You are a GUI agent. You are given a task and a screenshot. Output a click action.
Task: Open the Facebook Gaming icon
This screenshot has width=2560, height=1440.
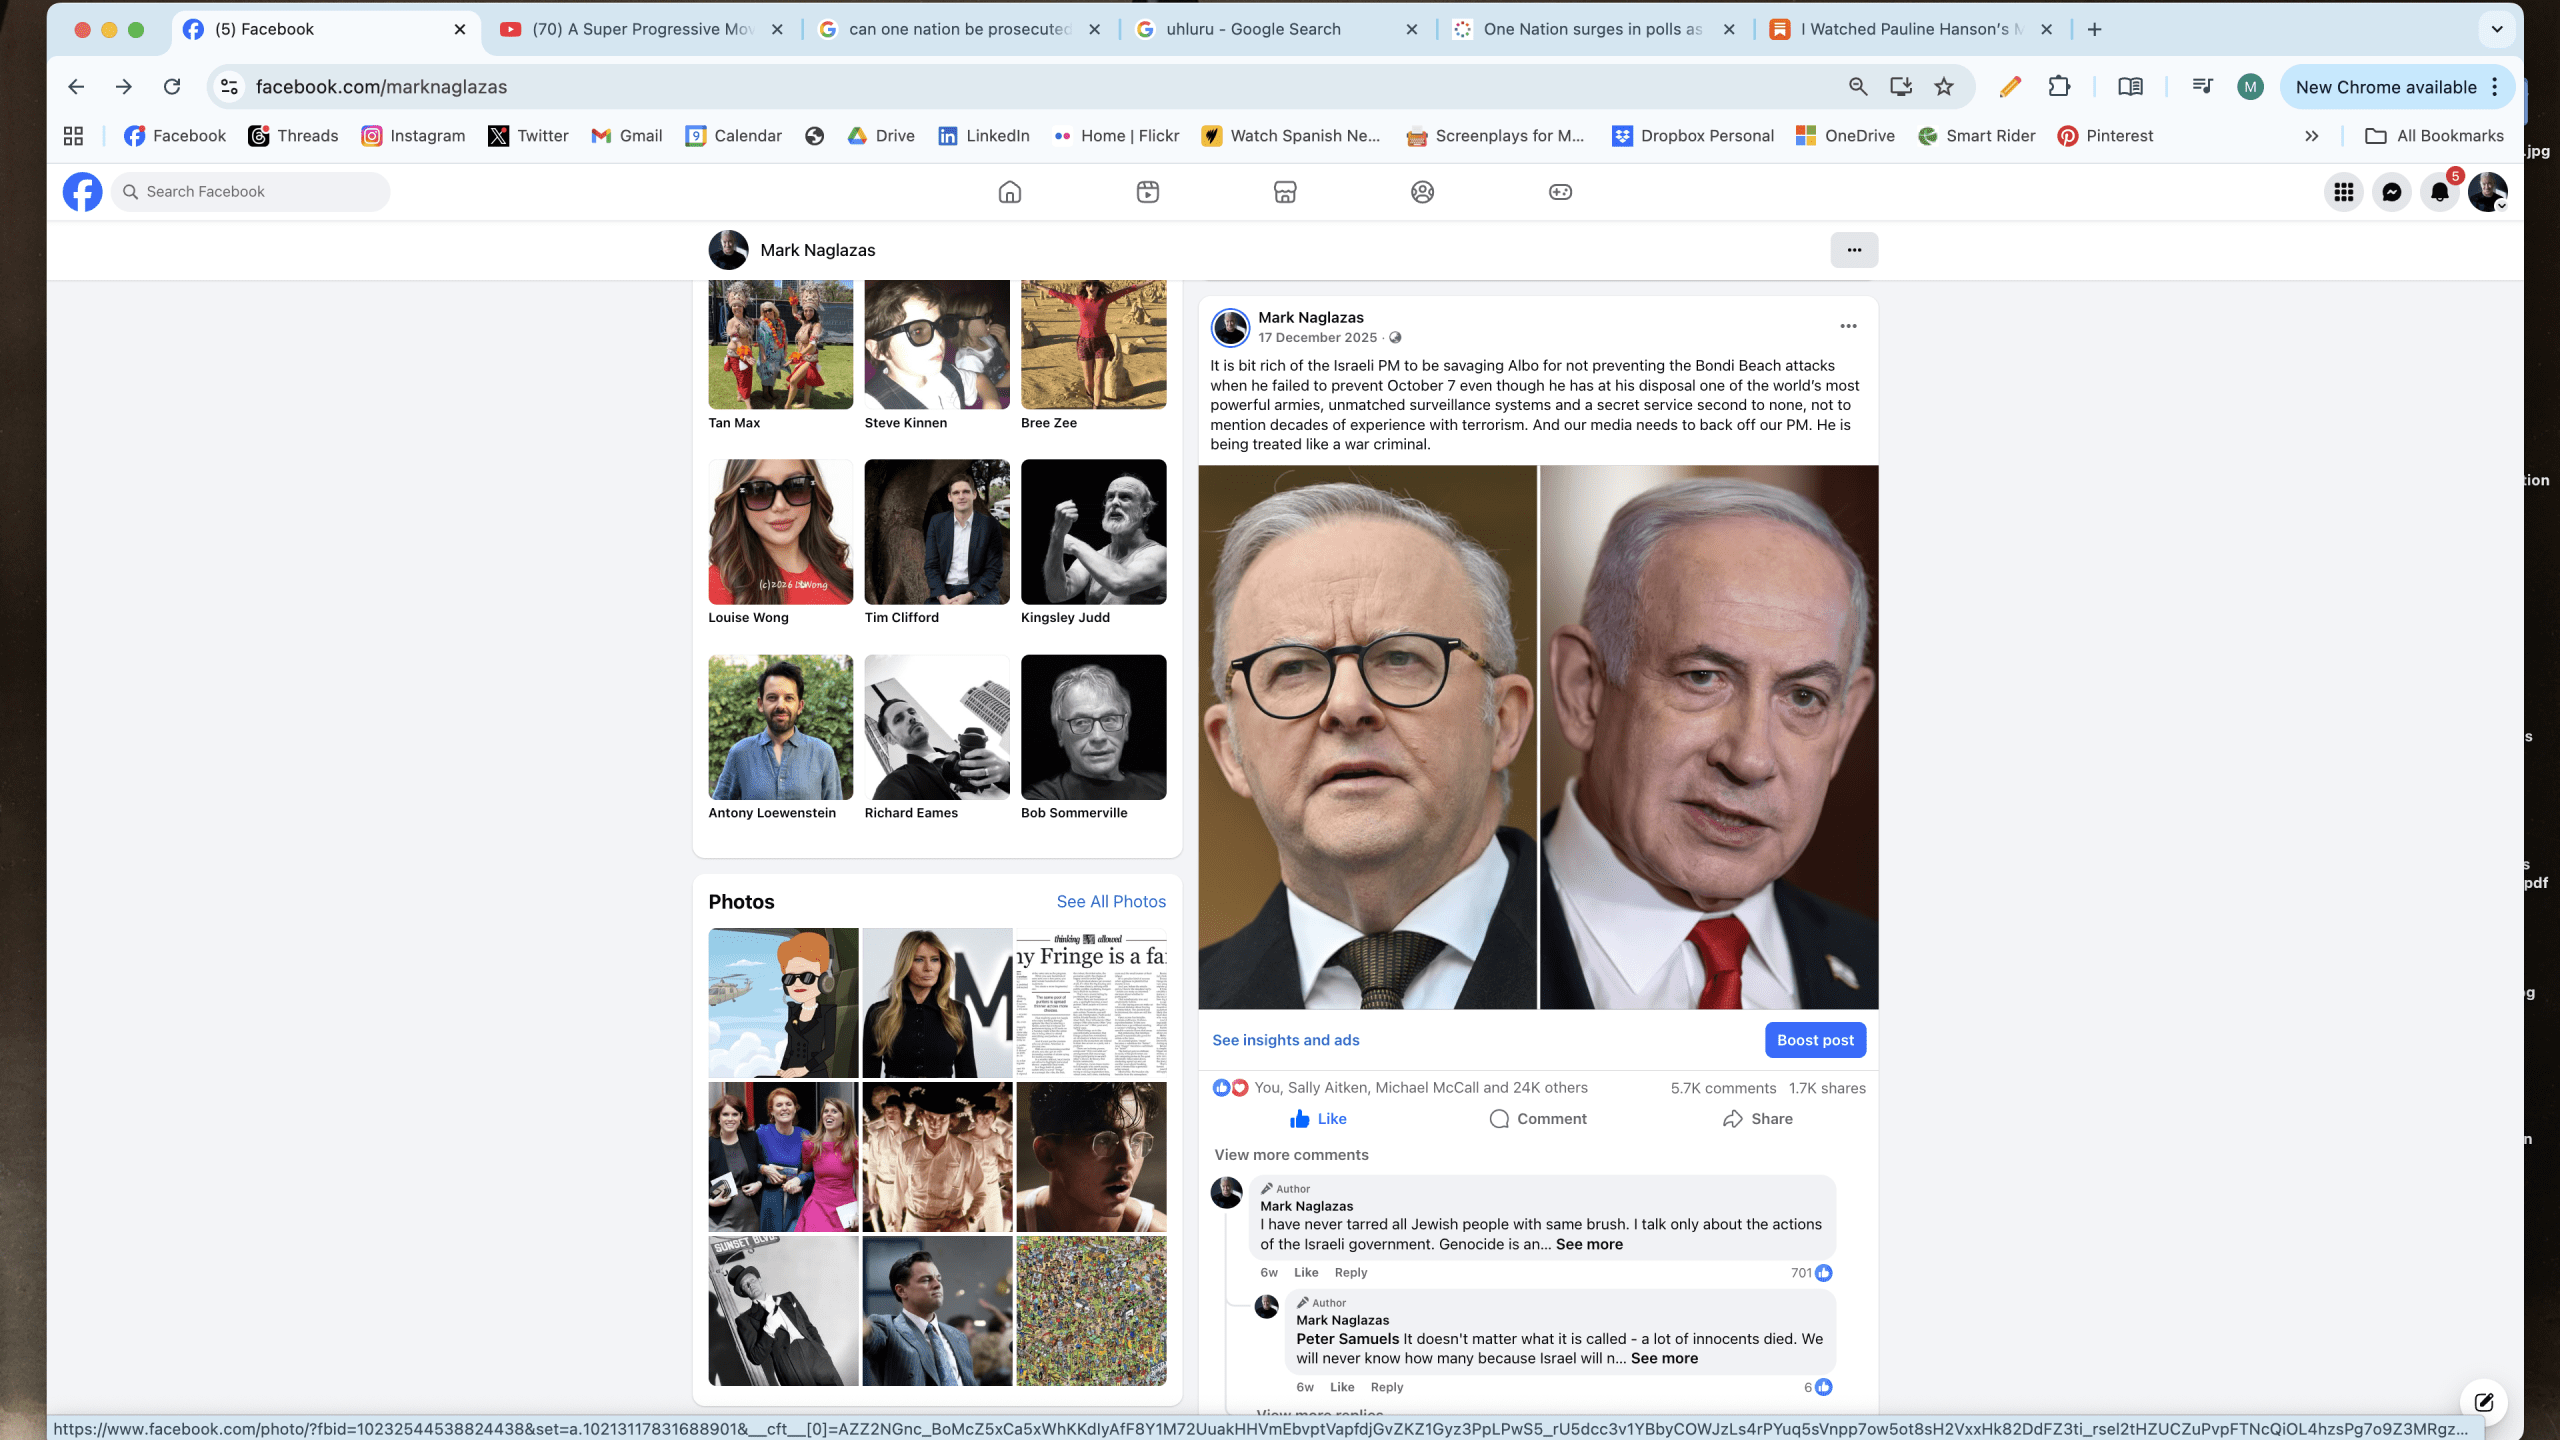pyautogui.click(x=1560, y=192)
